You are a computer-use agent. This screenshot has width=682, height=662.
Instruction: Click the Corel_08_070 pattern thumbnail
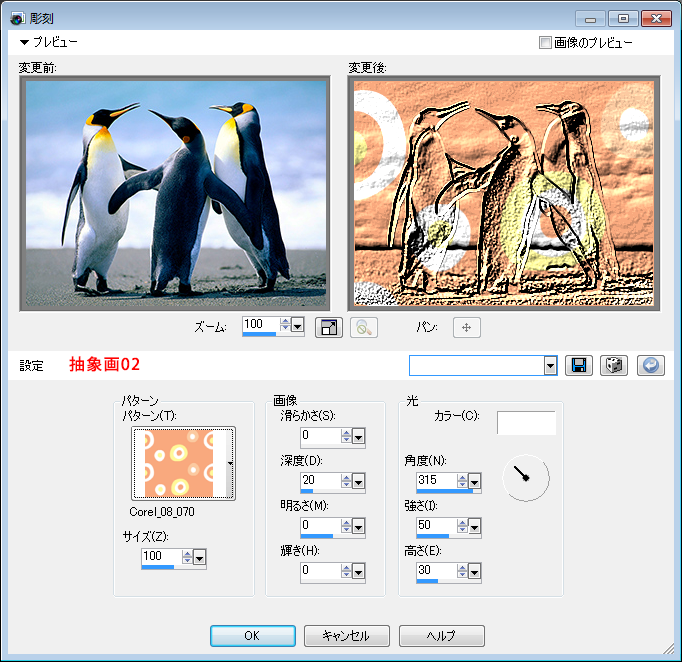click(x=179, y=463)
